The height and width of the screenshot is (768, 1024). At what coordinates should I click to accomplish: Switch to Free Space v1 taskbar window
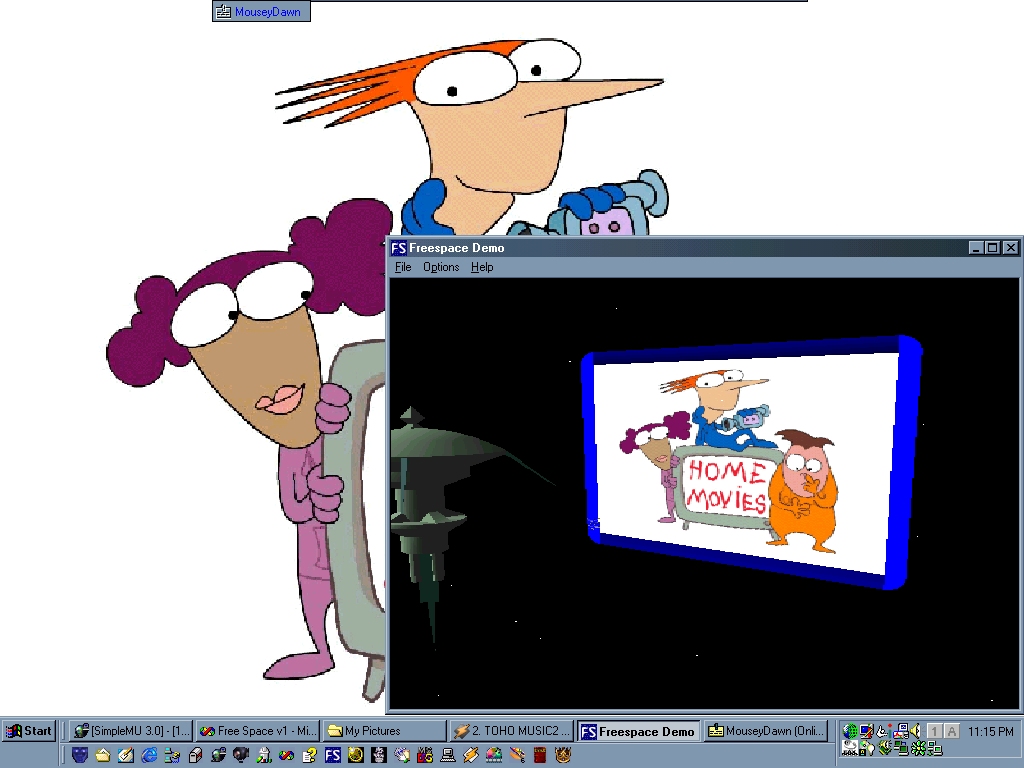258,731
